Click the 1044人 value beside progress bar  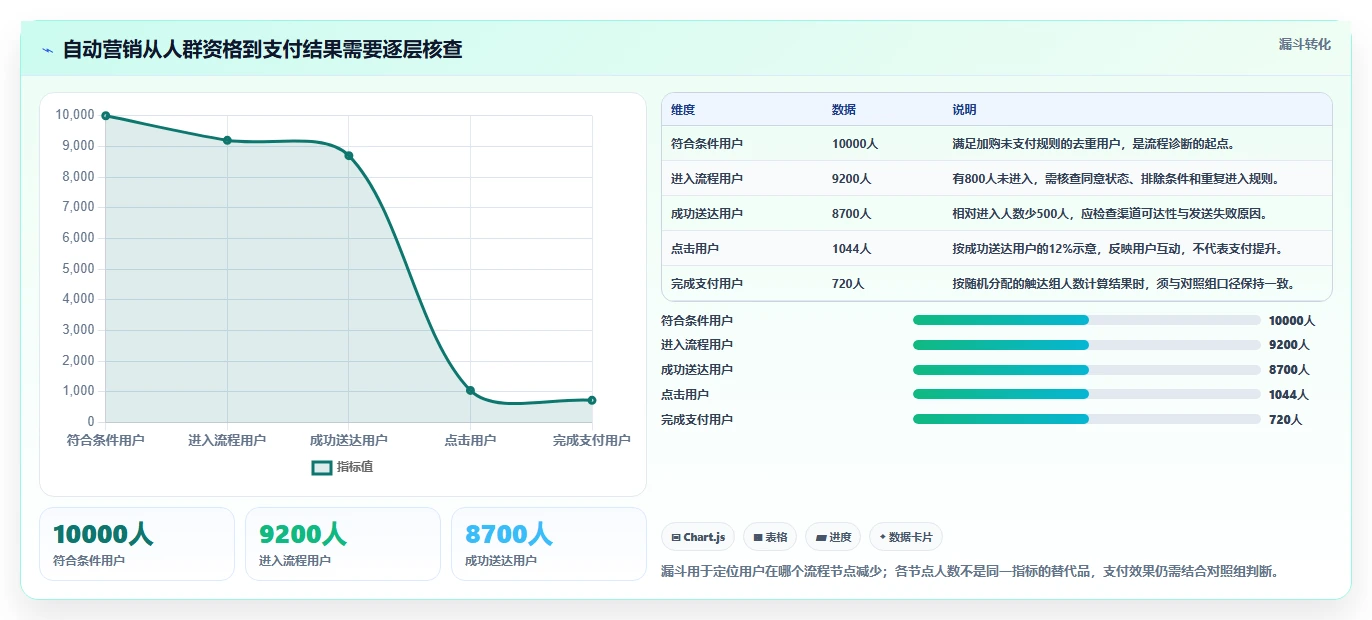[x=1289, y=395]
